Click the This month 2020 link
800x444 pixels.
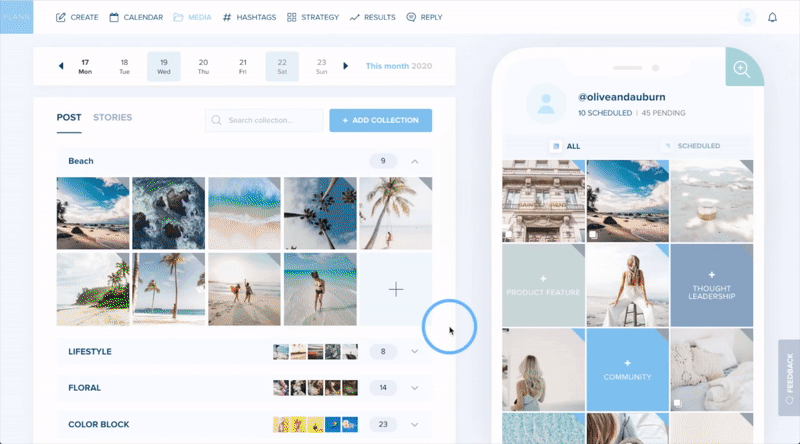(399, 66)
